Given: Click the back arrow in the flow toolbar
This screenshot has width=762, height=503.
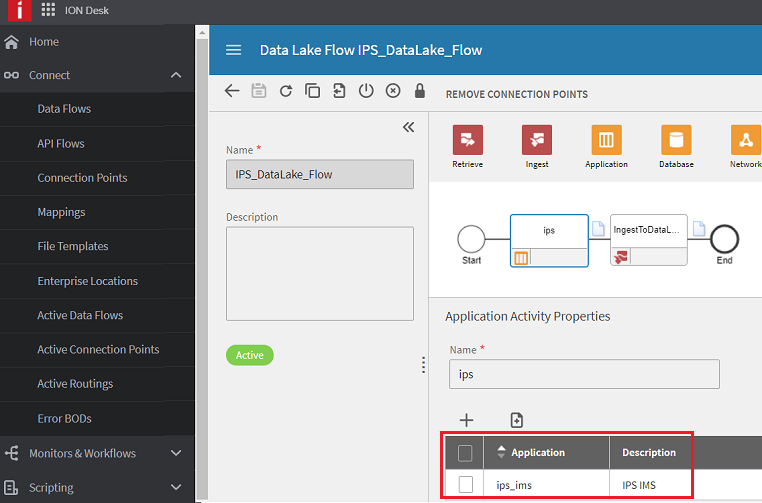Looking at the screenshot, I should [x=232, y=91].
